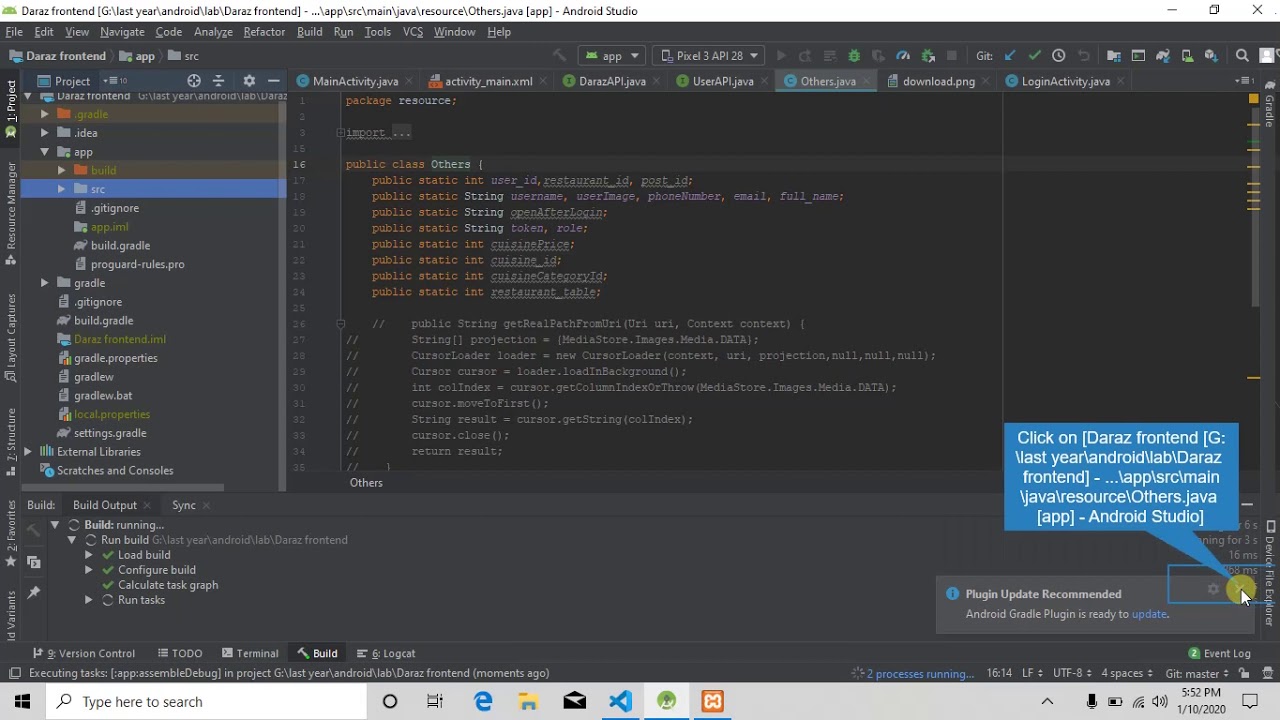Open the Pixel 3 API 28 device dropdown

[x=710, y=56]
